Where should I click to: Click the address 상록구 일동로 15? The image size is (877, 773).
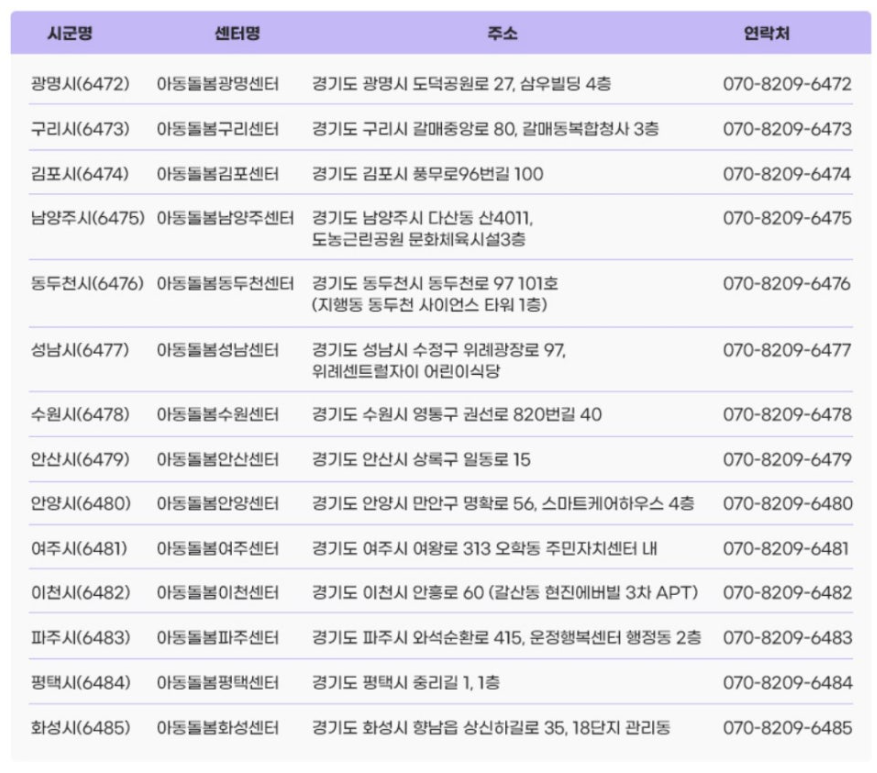[471, 460]
